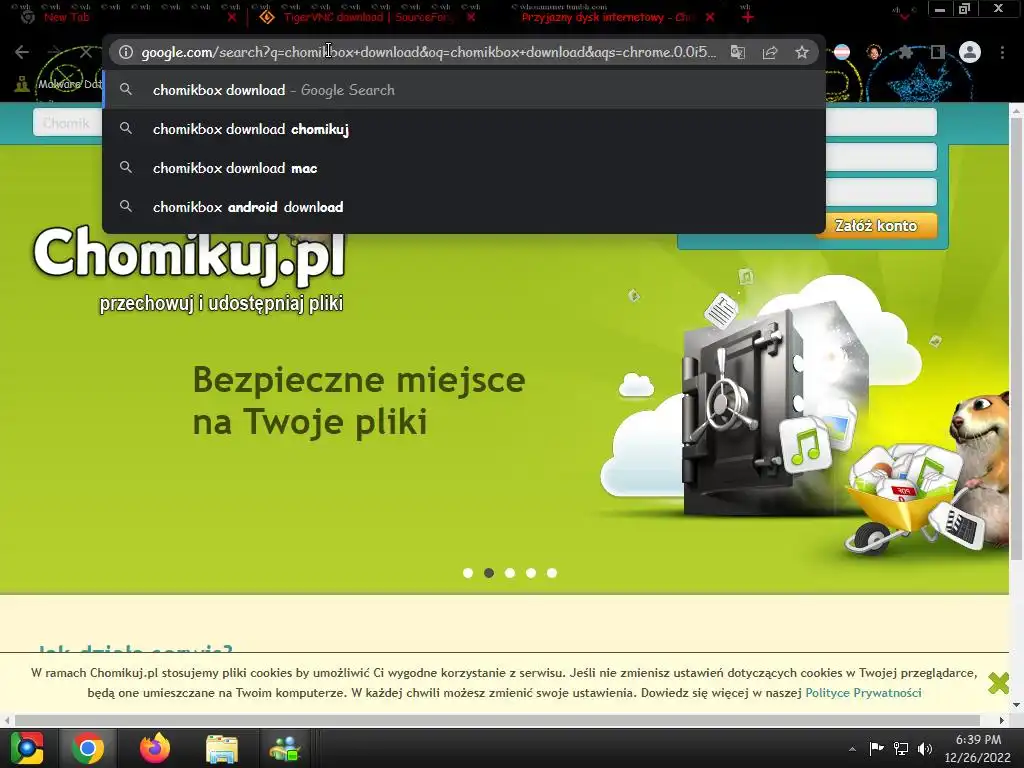Share this page via omnibox share icon
Image resolution: width=1024 pixels, height=768 pixels.
click(x=770, y=52)
